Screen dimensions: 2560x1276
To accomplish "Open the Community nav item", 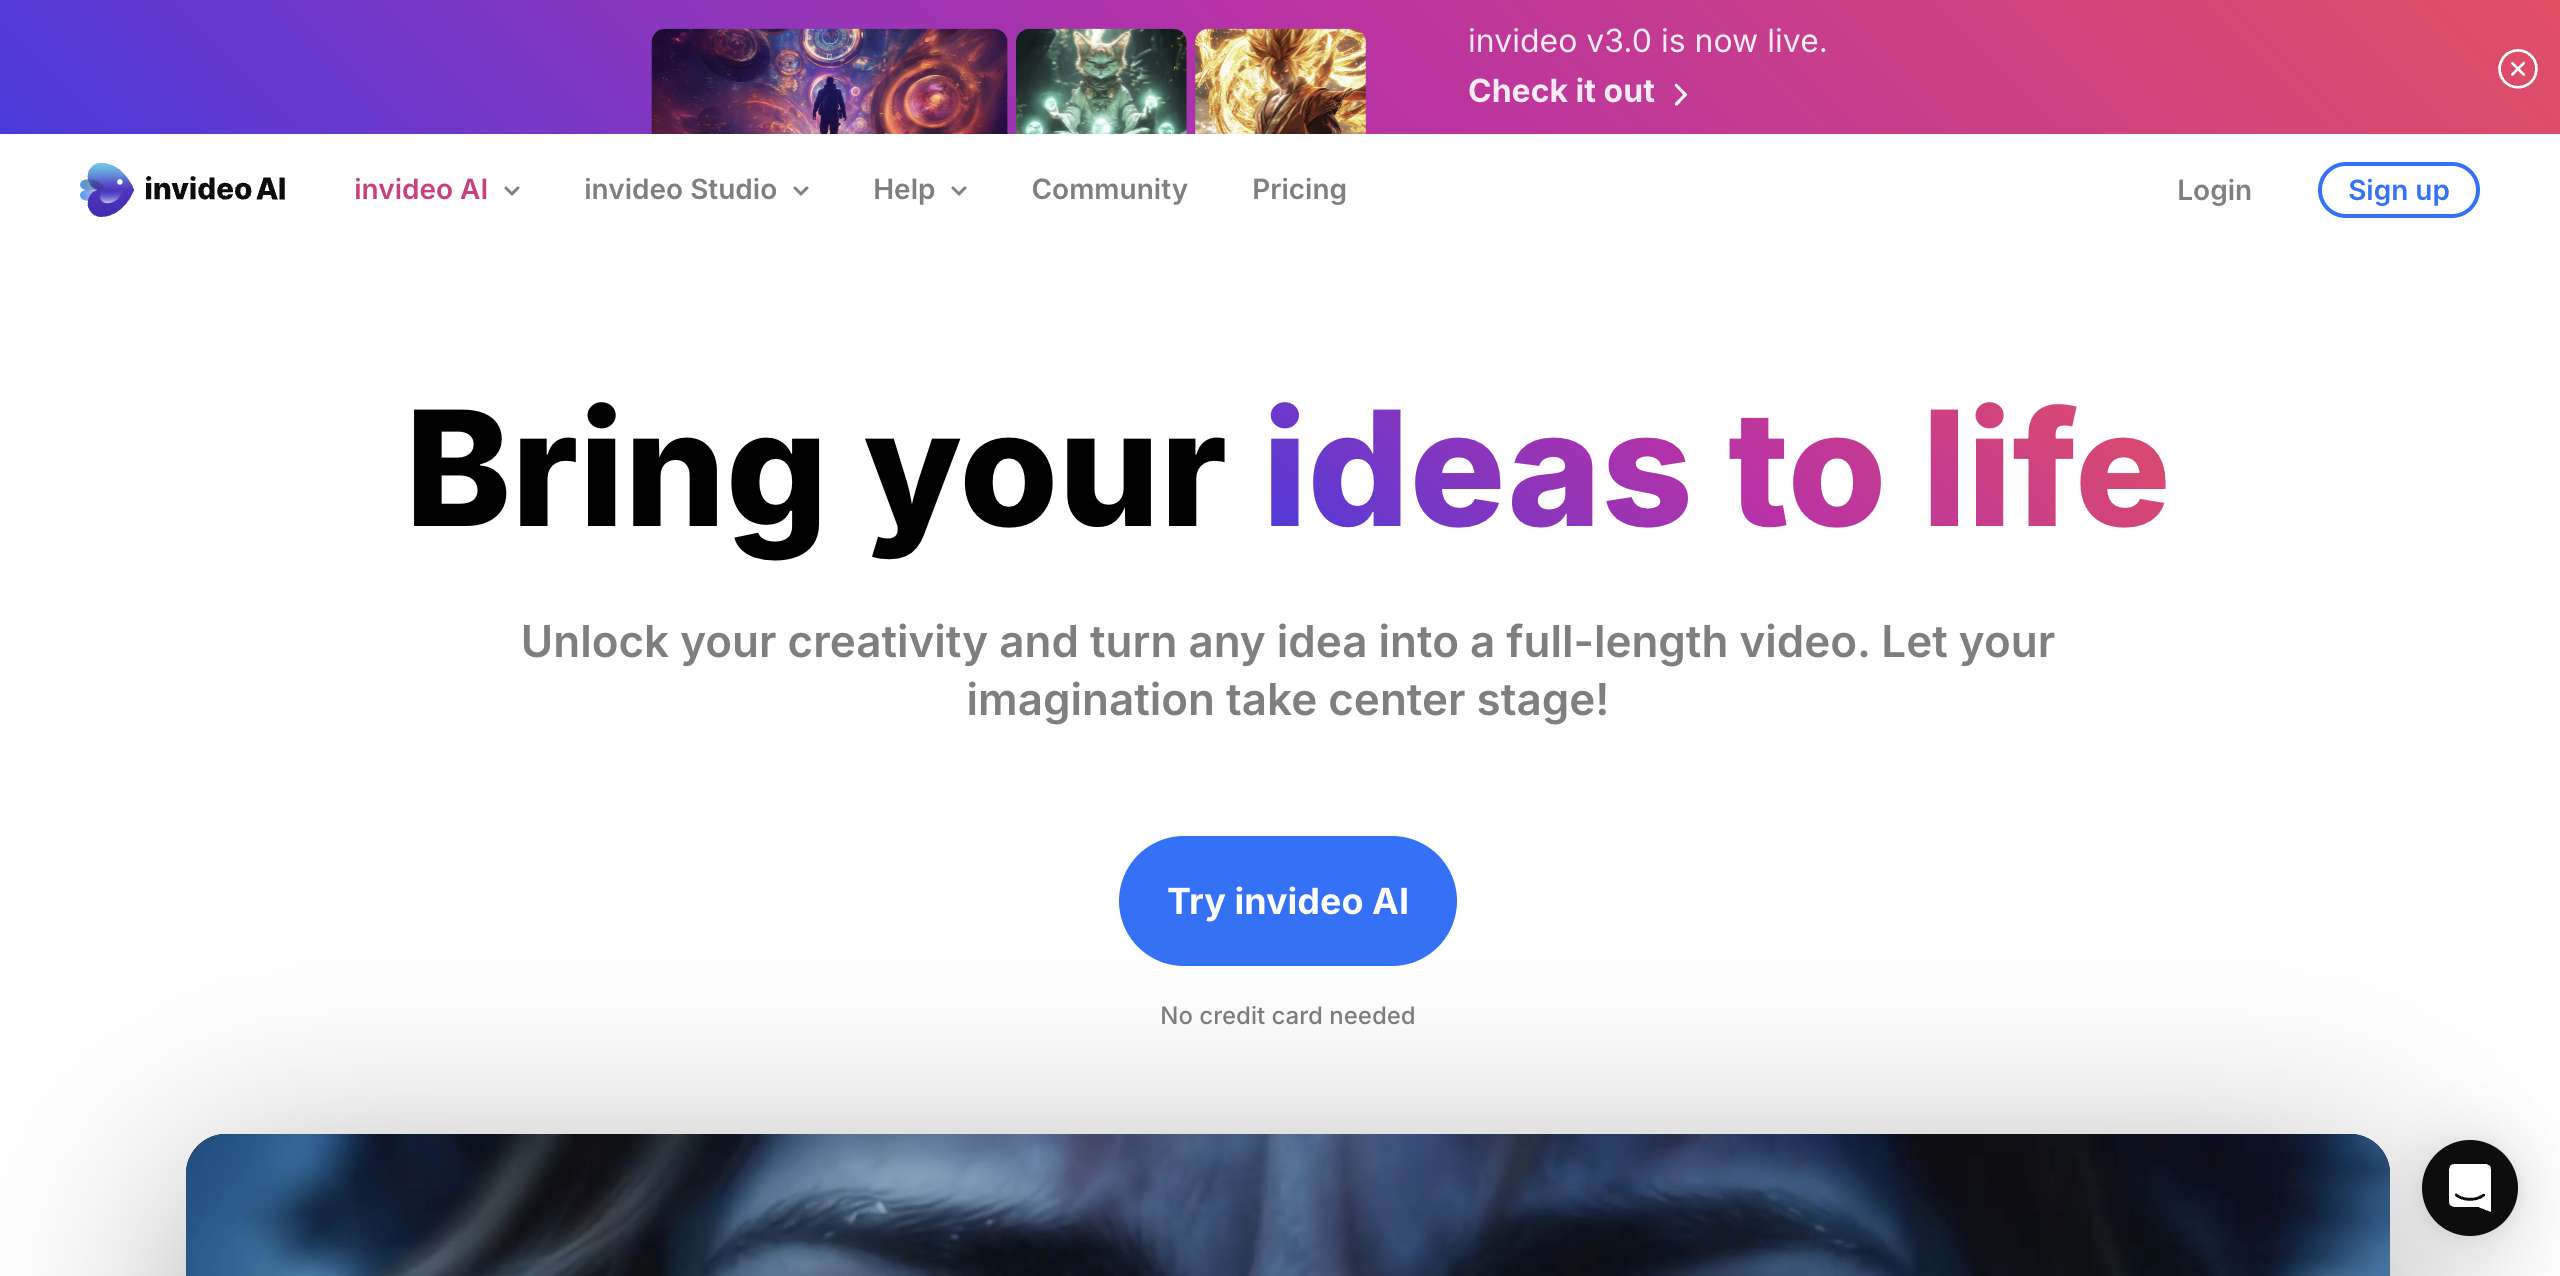I will point(1109,189).
